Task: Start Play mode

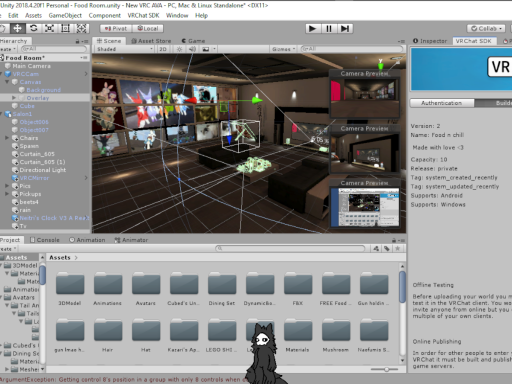Action: coord(313,29)
